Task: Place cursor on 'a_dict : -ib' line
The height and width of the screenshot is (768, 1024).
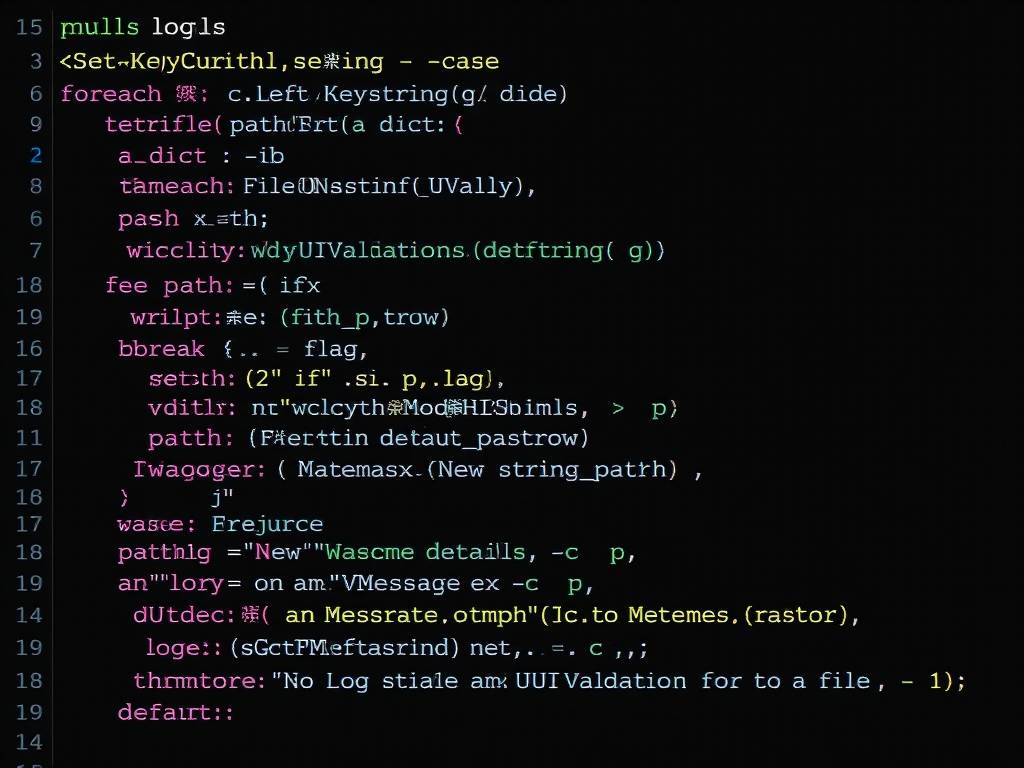Action: pos(201,156)
